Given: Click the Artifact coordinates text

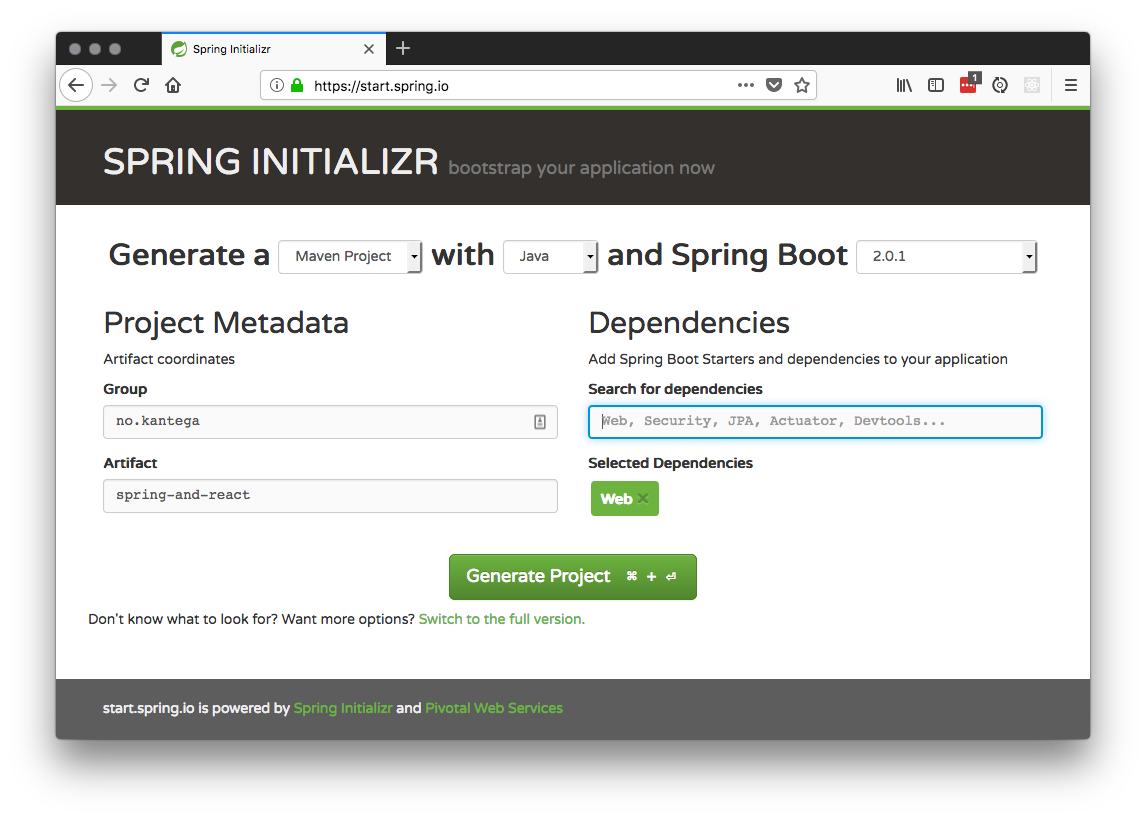Looking at the screenshot, I should pos(169,359).
